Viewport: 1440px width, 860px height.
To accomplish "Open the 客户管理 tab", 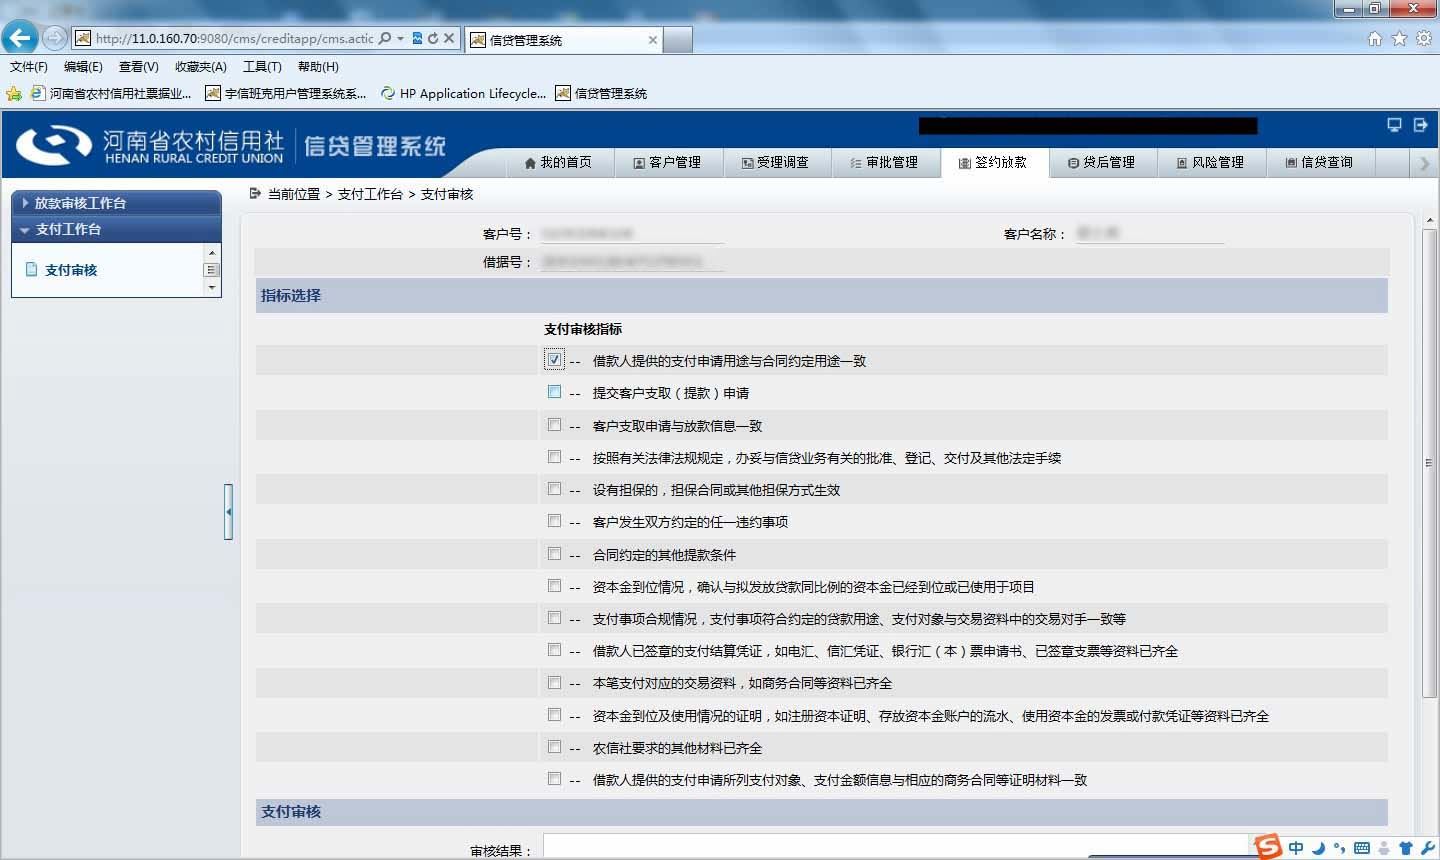I will pyautogui.click(x=667, y=162).
